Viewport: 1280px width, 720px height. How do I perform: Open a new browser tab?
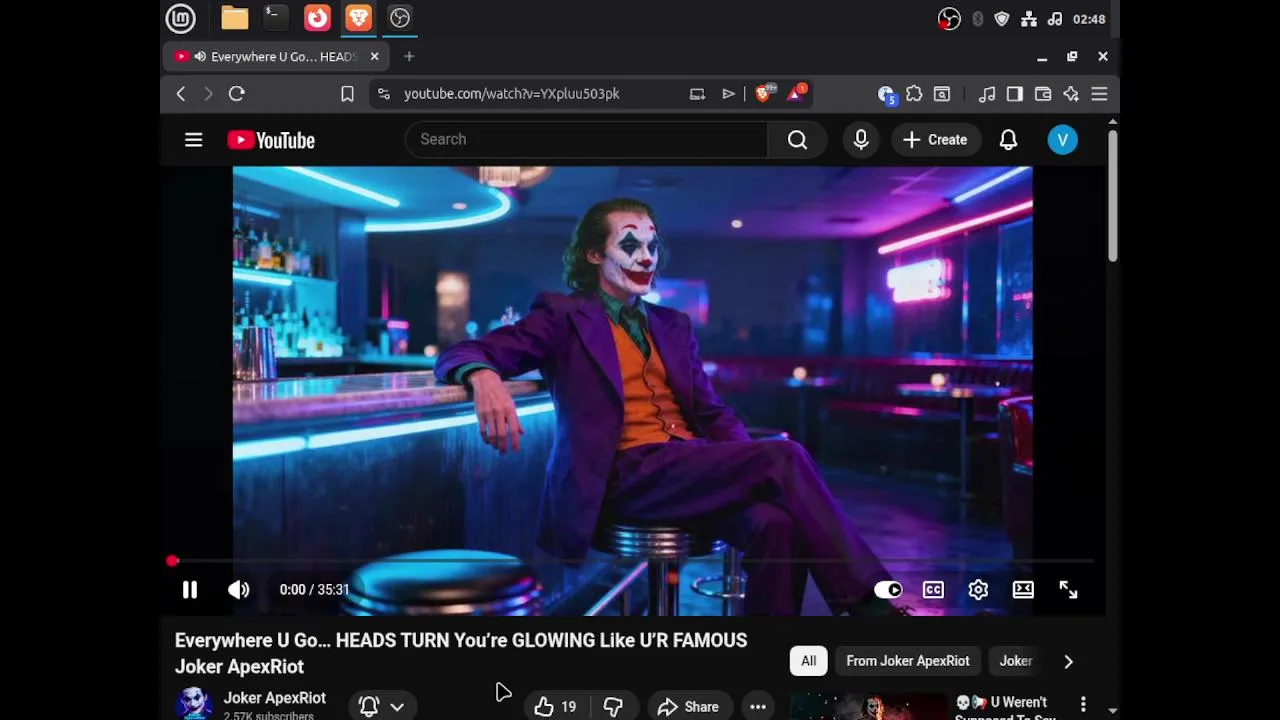(x=409, y=57)
